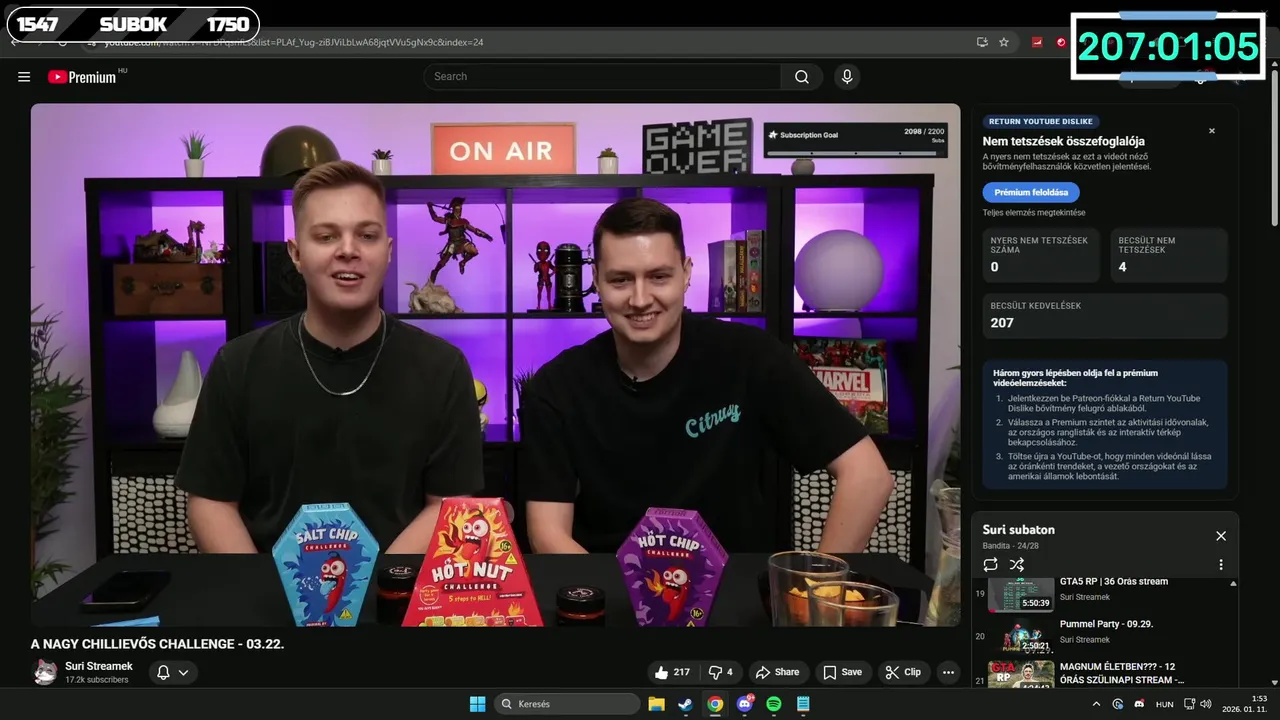The image size is (1280, 720).
Task: Open the Windows Start menu
Action: (x=477, y=704)
